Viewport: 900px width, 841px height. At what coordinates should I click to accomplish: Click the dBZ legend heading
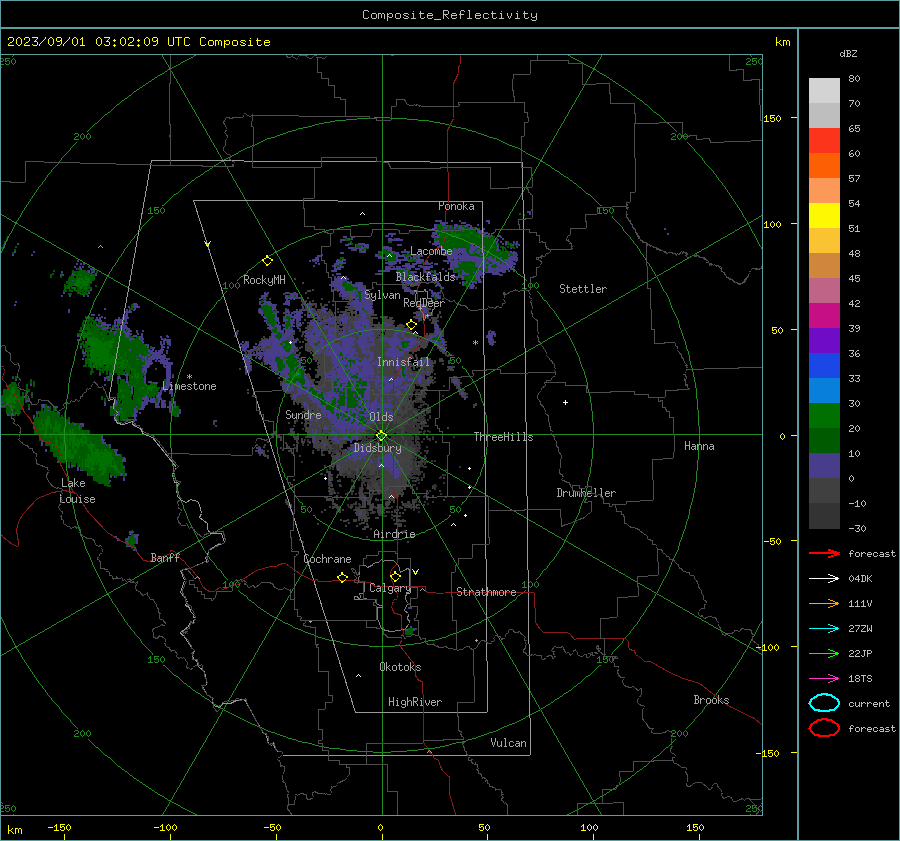[848, 54]
